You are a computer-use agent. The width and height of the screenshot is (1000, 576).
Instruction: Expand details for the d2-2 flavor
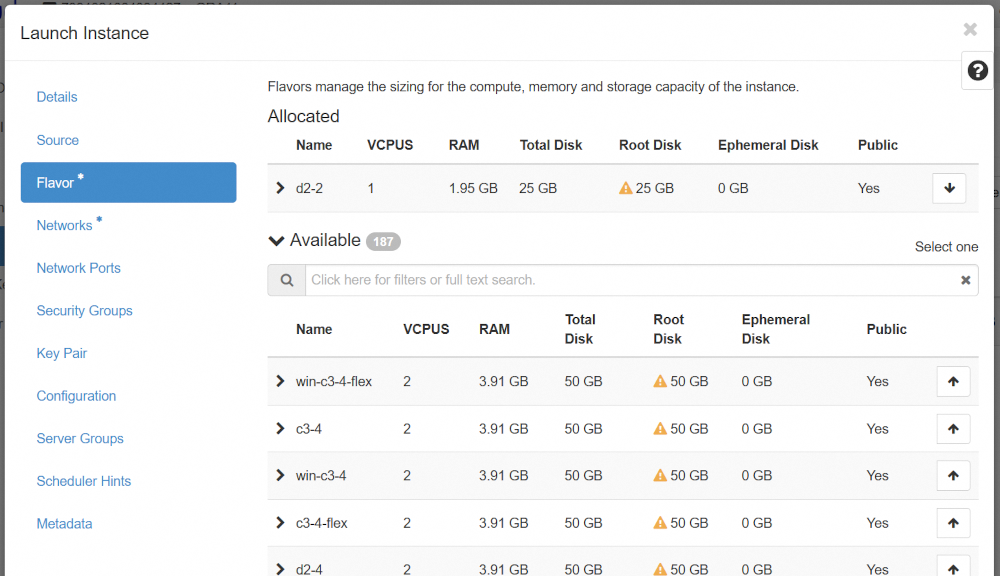(x=279, y=188)
